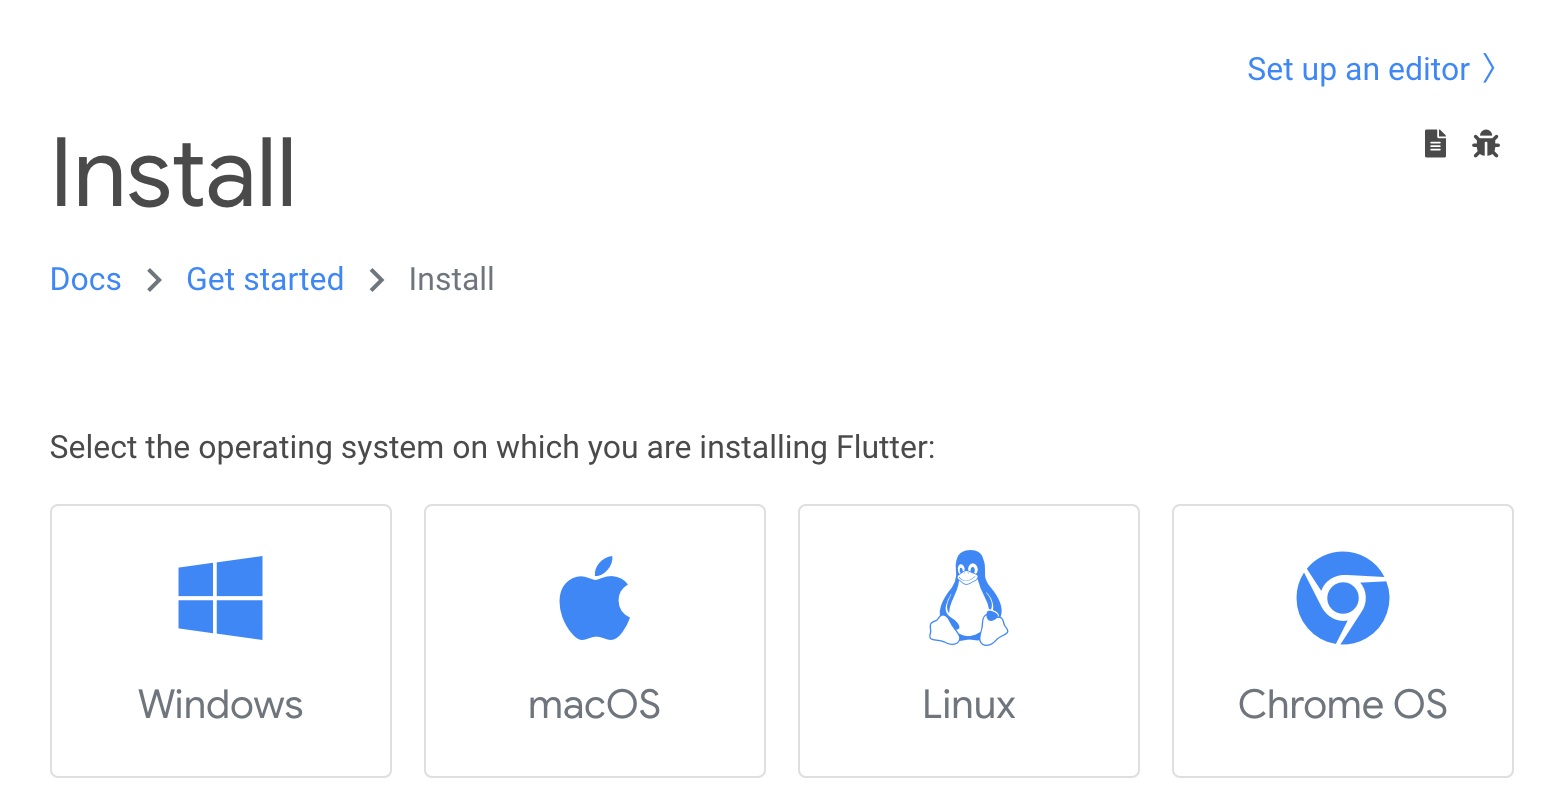This screenshot has width=1568, height=812.
Task: Click the Windows logo icon
Action: [x=220, y=598]
